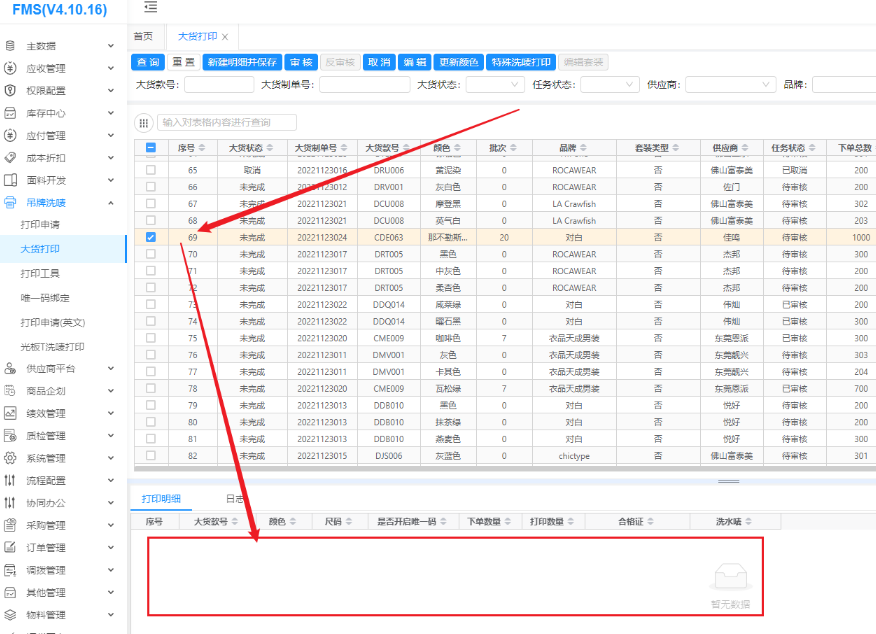Close the 大货打印 tab with its X icon
The image size is (876, 634).
click(x=225, y=37)
